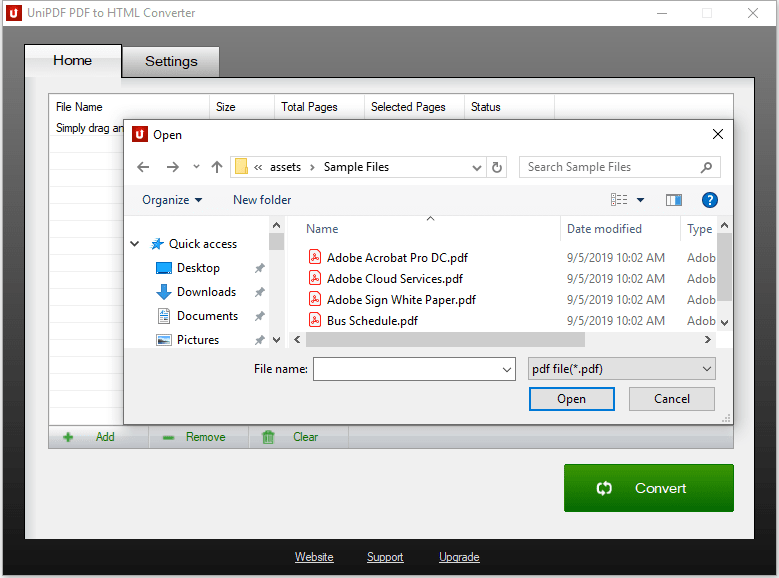This screenshot has height=578, width=779.
Task: Click Remove button in UniPDF window
Action: click(199, 437)
